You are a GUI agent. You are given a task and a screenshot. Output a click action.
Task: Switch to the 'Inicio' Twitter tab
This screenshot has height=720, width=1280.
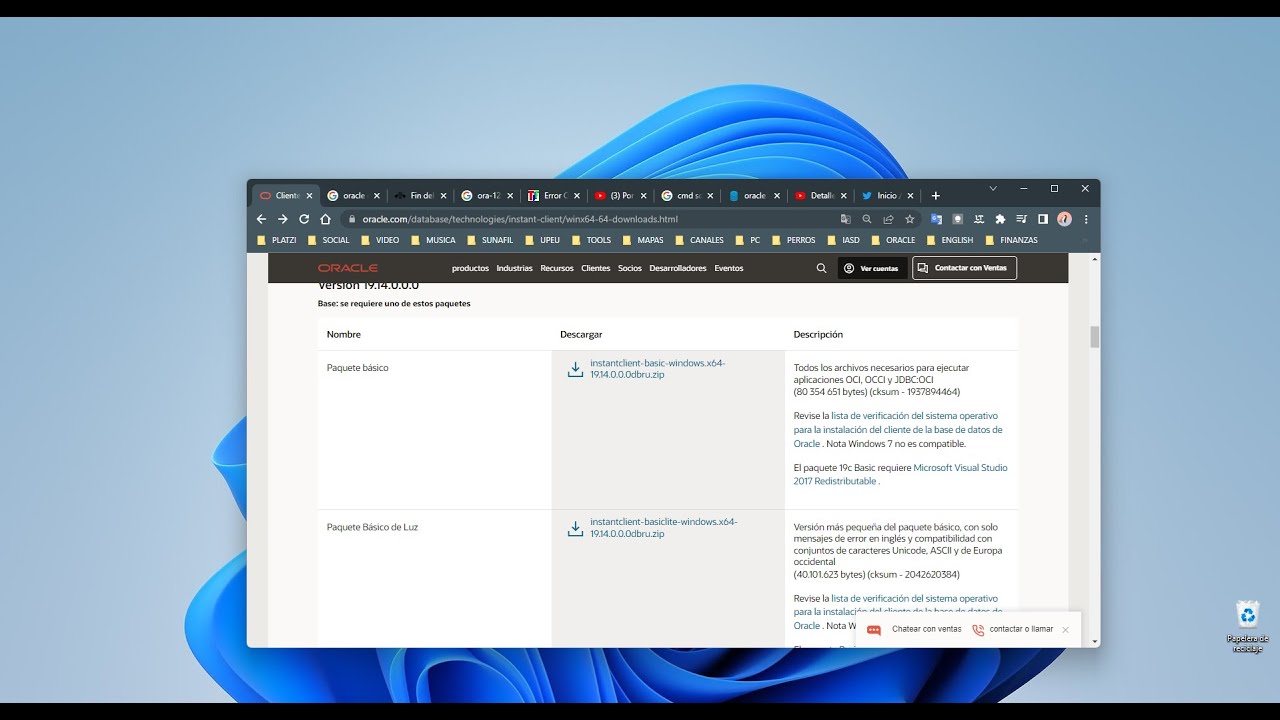coord(888,196)
